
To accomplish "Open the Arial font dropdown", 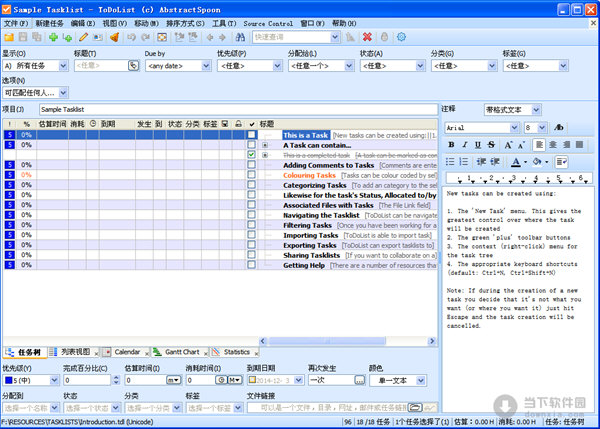I will click(x=482, y=127).
